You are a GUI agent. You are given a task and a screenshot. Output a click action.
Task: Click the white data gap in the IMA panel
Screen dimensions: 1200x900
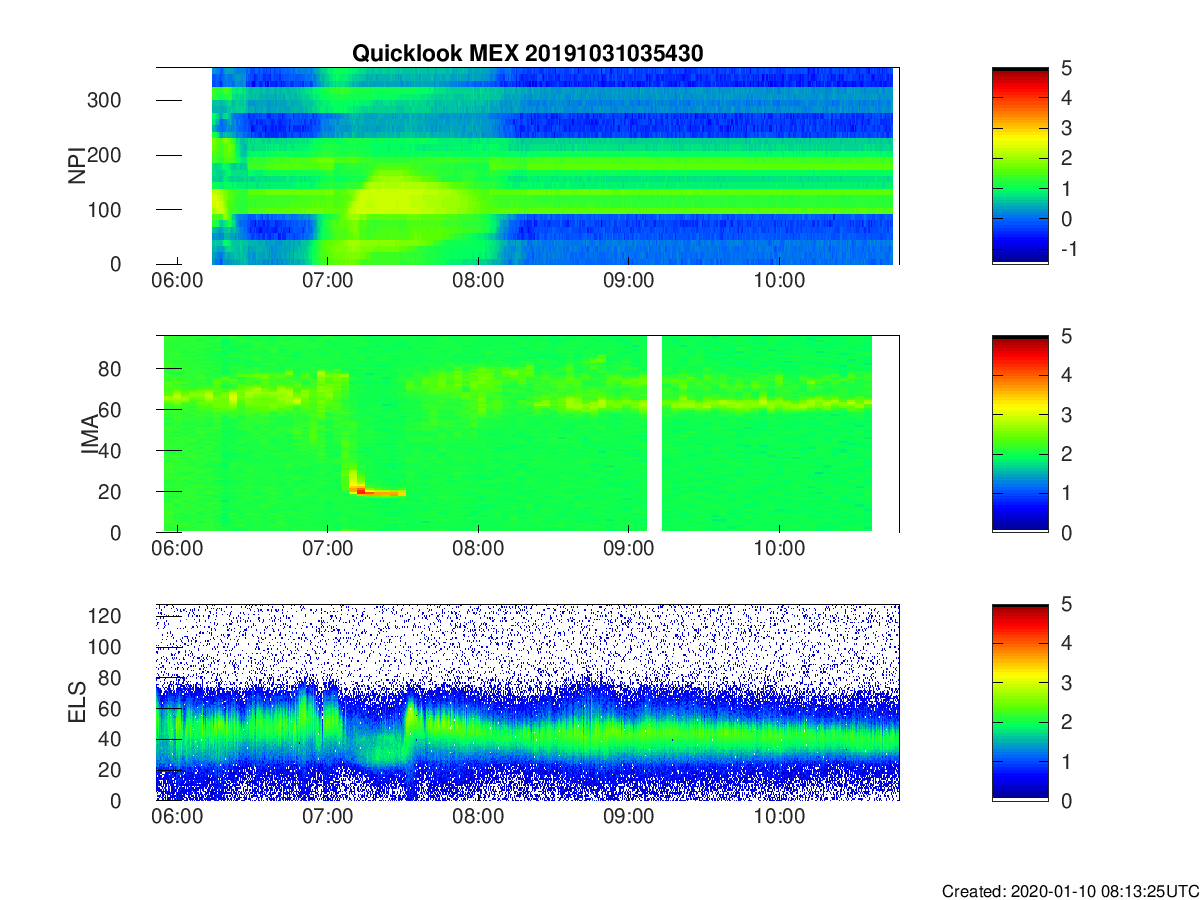point(654,434)
